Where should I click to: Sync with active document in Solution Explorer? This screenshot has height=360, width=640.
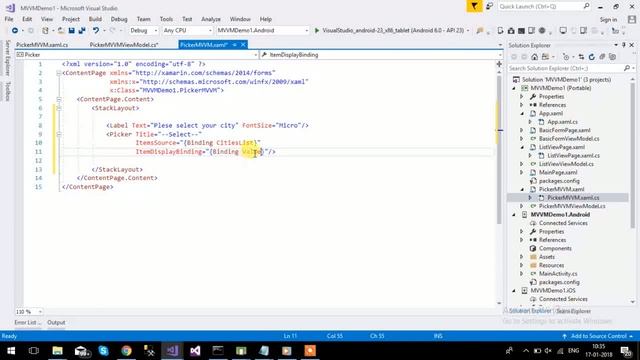tap(581, 57)
